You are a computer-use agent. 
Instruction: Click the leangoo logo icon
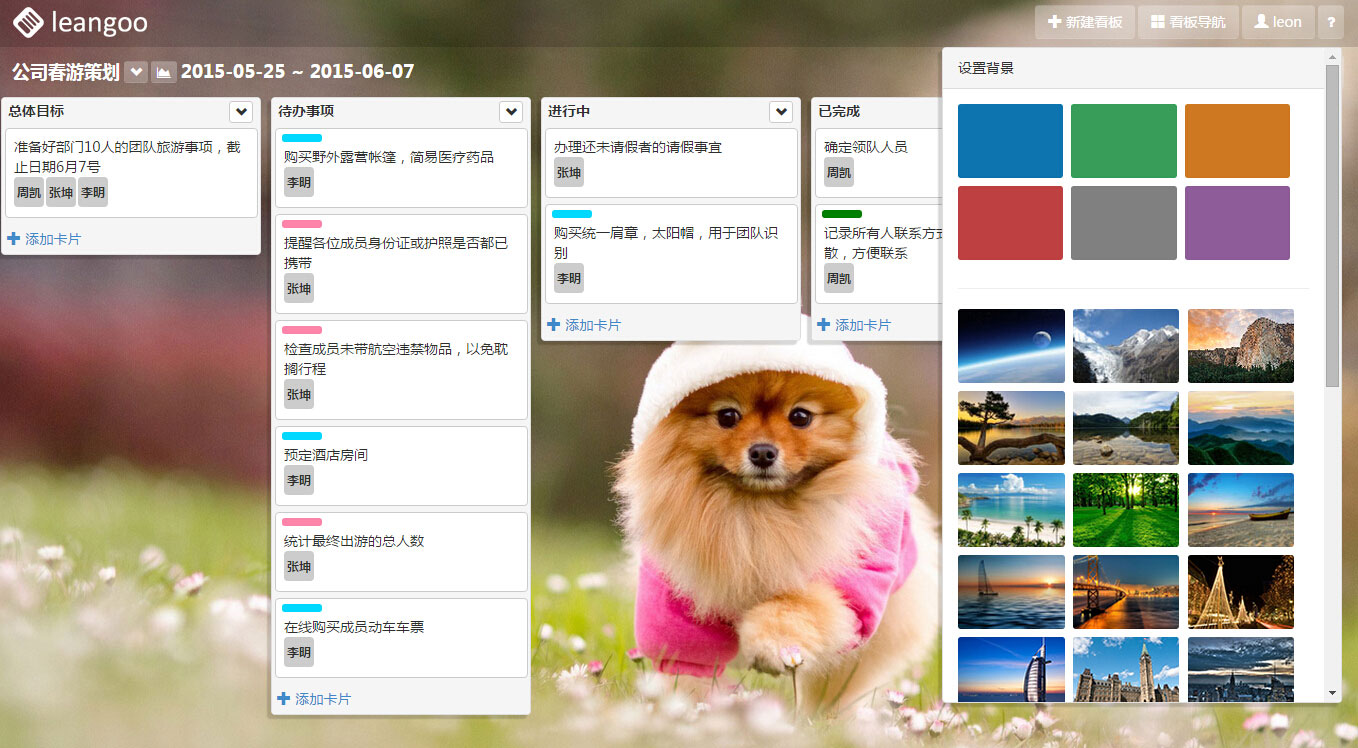pyautogui.click(x=27, y=22)
